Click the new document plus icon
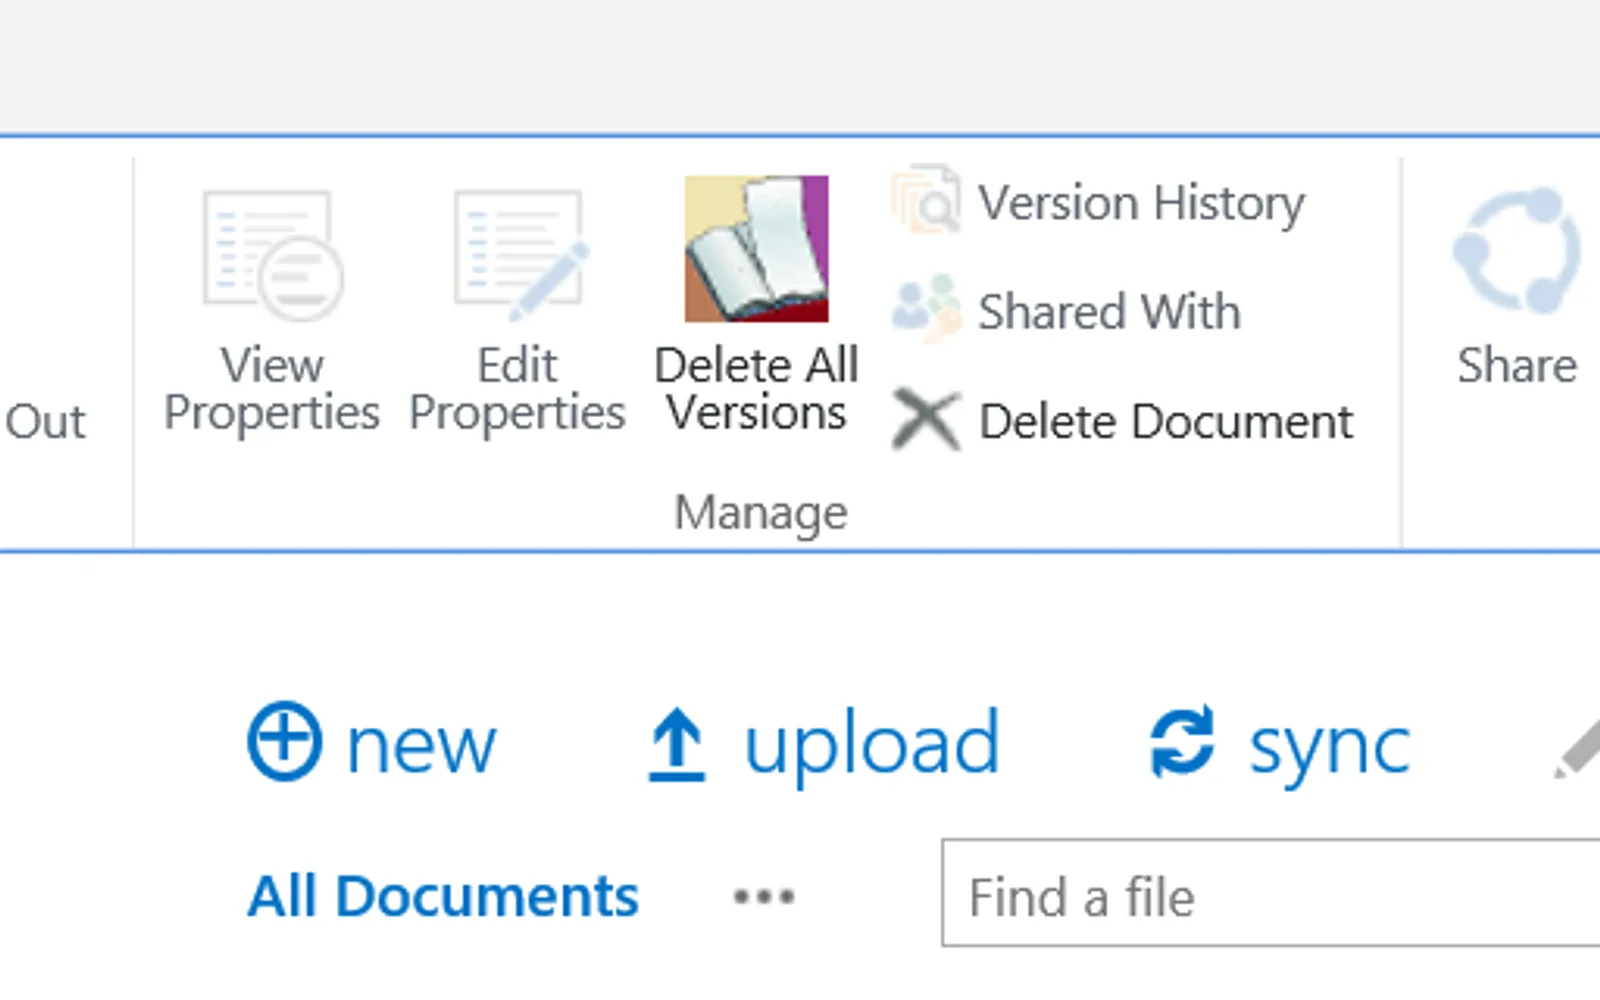 285,741
